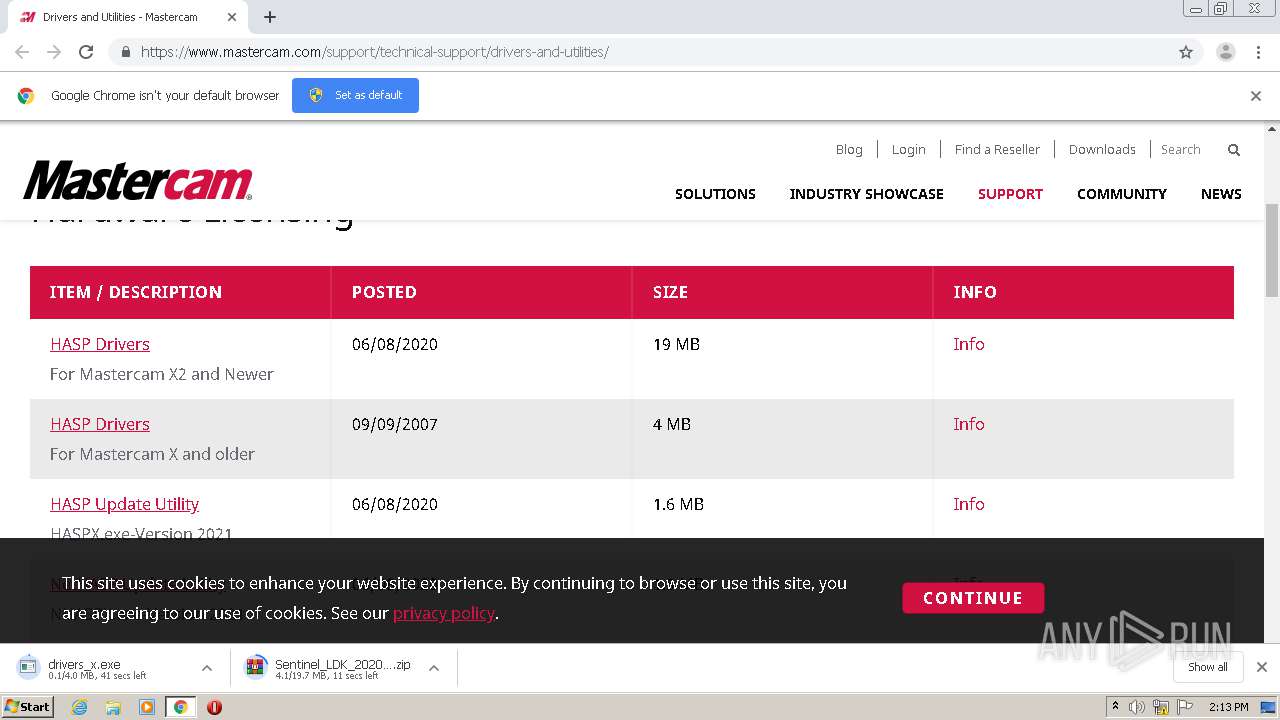This screenshot has height=720, width=1280.
Task: Open Chrome three-dot menu
Action: [x=1258, y=52]
